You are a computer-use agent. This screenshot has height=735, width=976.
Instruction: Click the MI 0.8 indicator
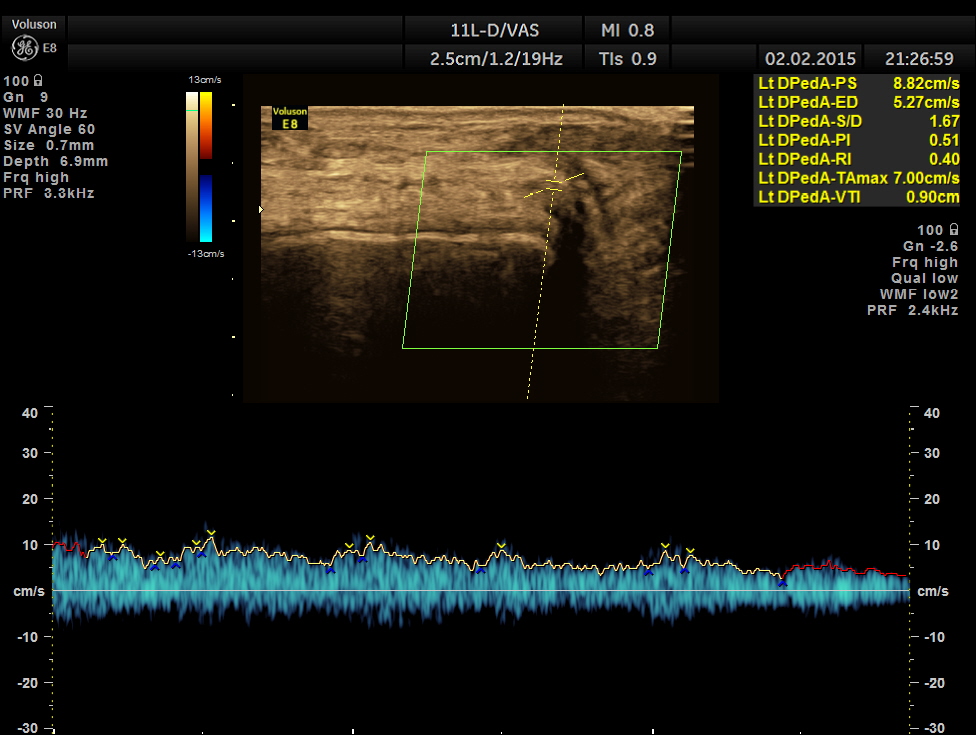click(x=628, y=30)
